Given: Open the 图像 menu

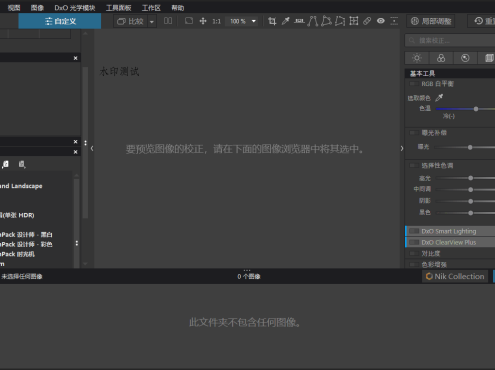Looking at the screenshot, I should 37,8.
